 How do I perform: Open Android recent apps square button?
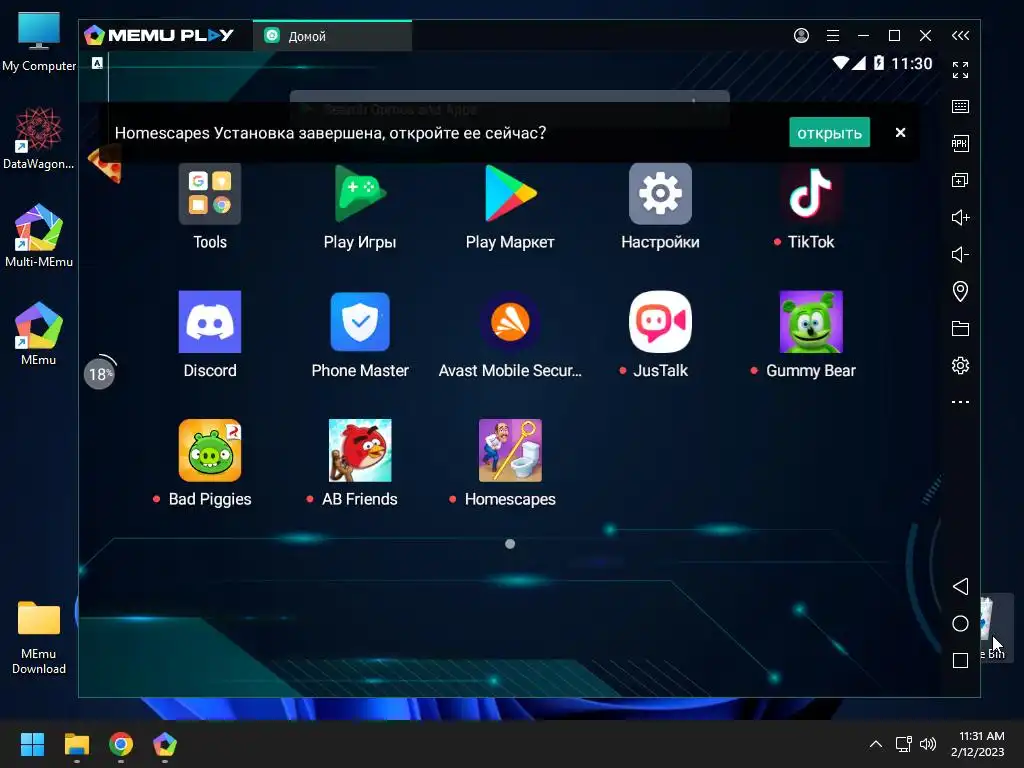pyautogui.click(x=960, y=660)
